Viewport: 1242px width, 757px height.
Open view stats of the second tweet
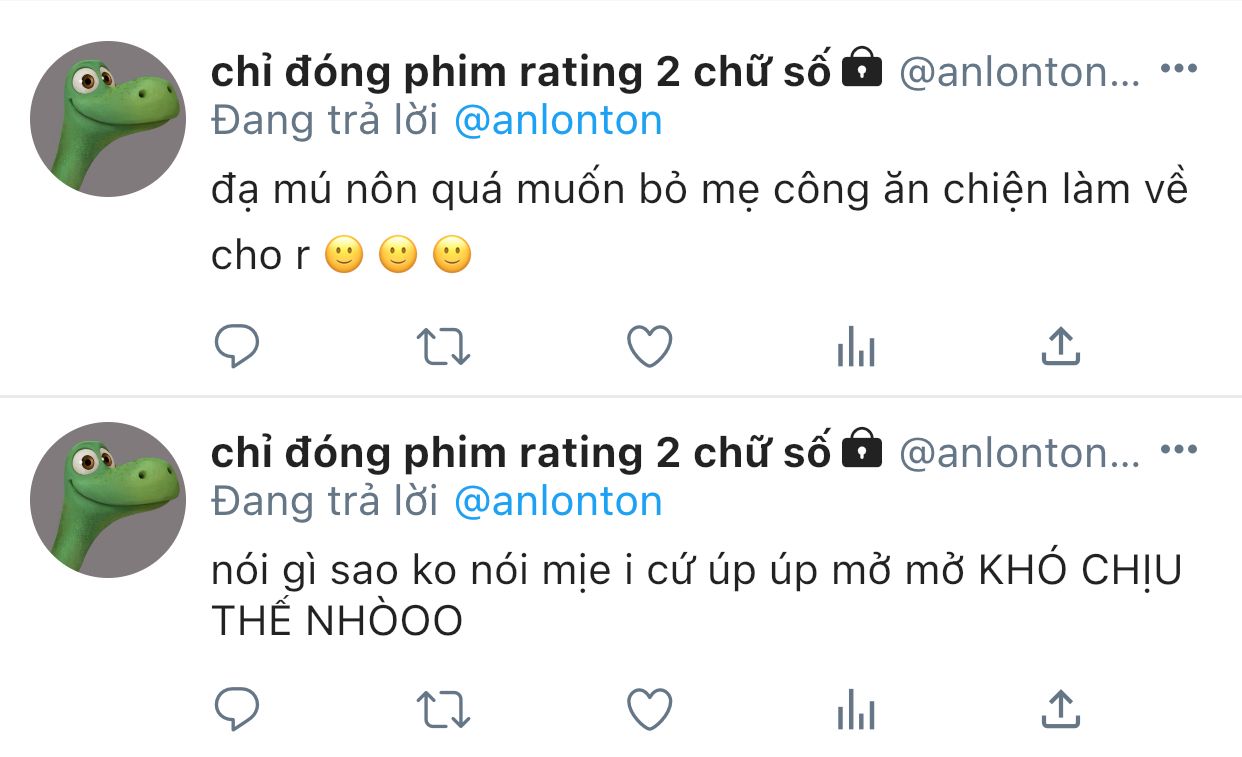(x=856, y=711)
